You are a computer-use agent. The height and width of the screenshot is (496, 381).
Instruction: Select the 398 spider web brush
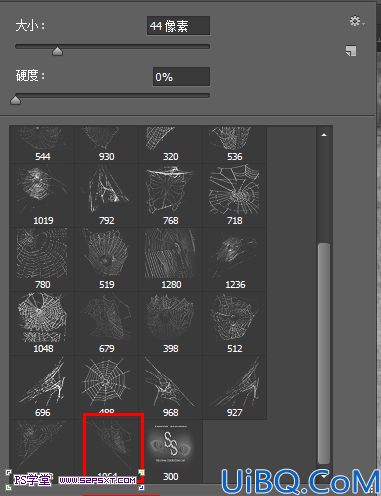pos(170,323)
